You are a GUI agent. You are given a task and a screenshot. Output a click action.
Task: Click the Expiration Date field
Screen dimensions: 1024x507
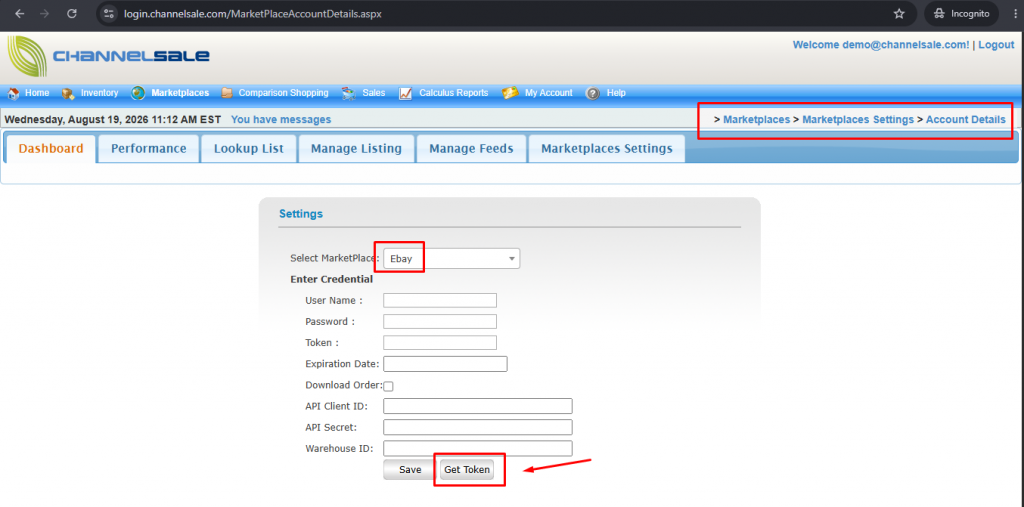[x=445, y=364]
